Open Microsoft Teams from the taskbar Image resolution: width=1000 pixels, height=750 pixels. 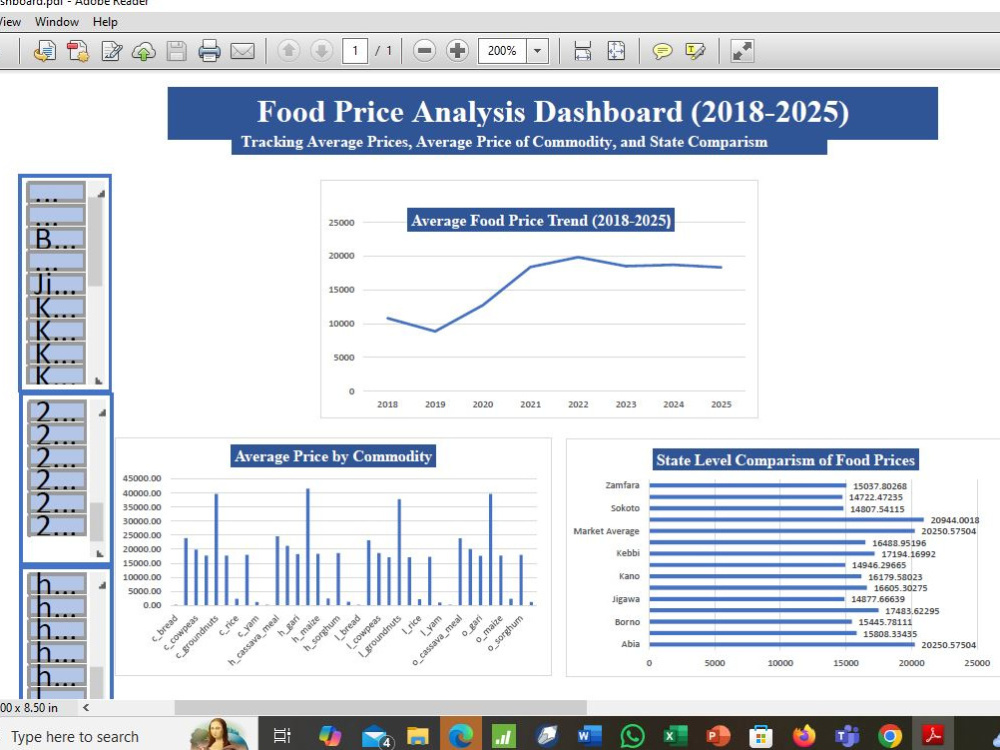(x=847, y=736)
